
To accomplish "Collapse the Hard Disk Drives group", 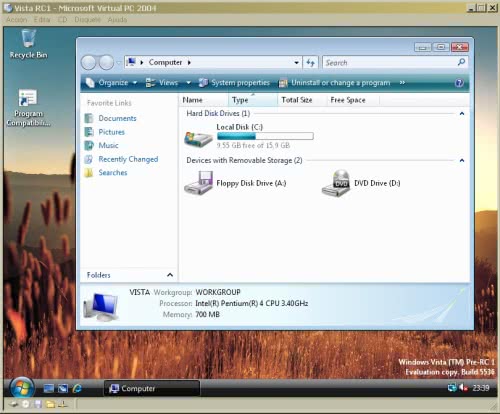I will [462, 114].
